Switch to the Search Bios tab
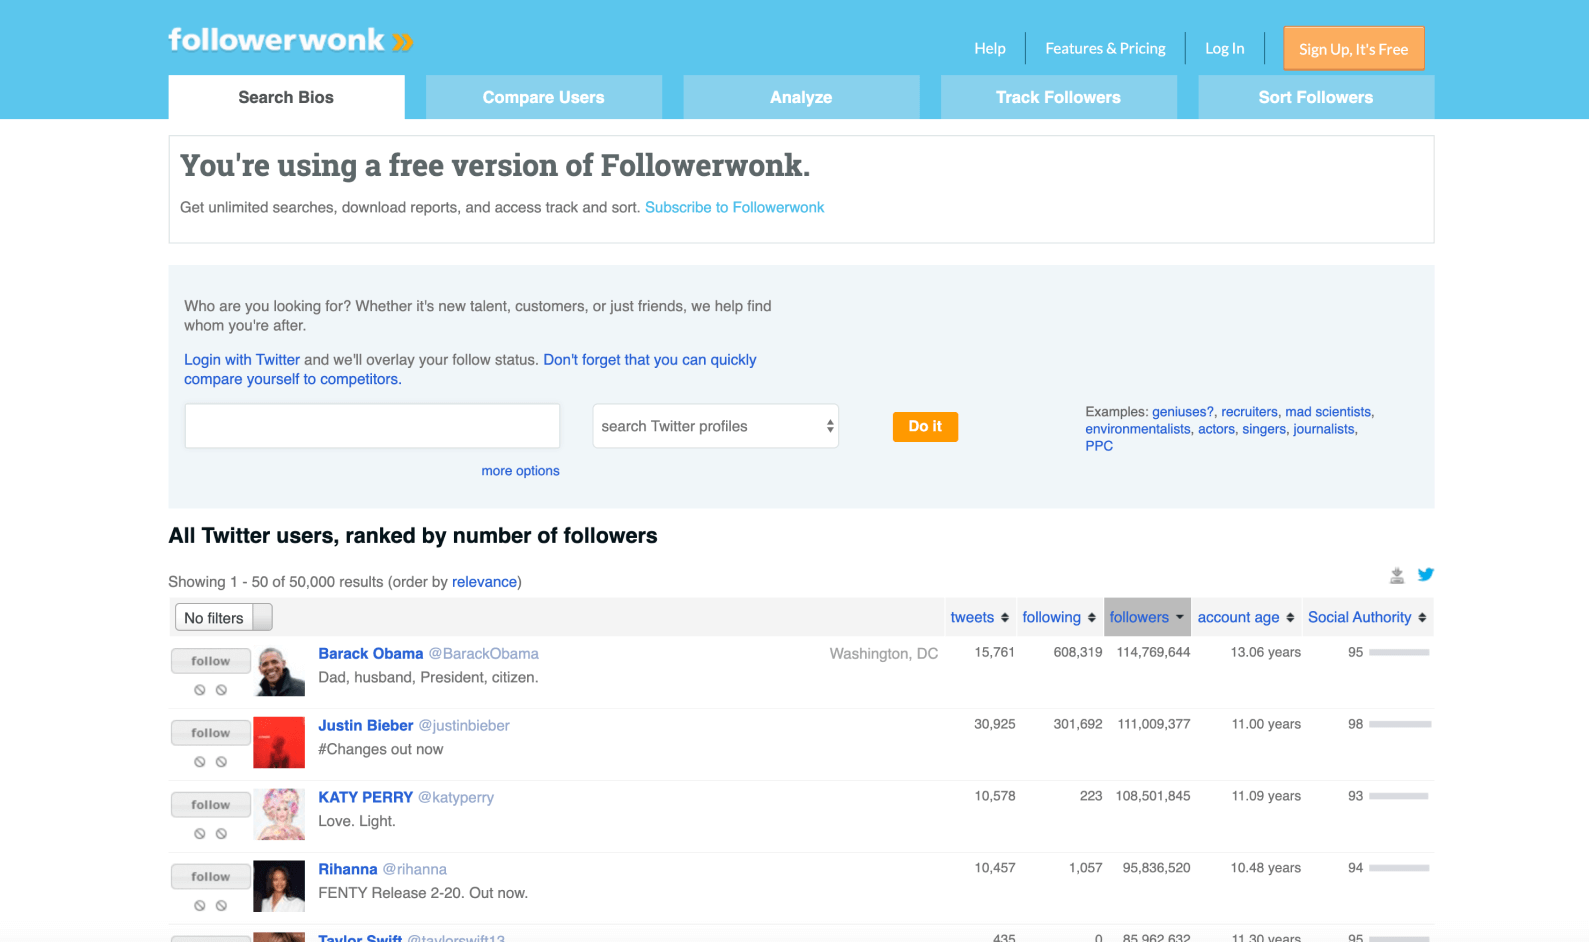 pyautogui.click(x=286, y=97)
